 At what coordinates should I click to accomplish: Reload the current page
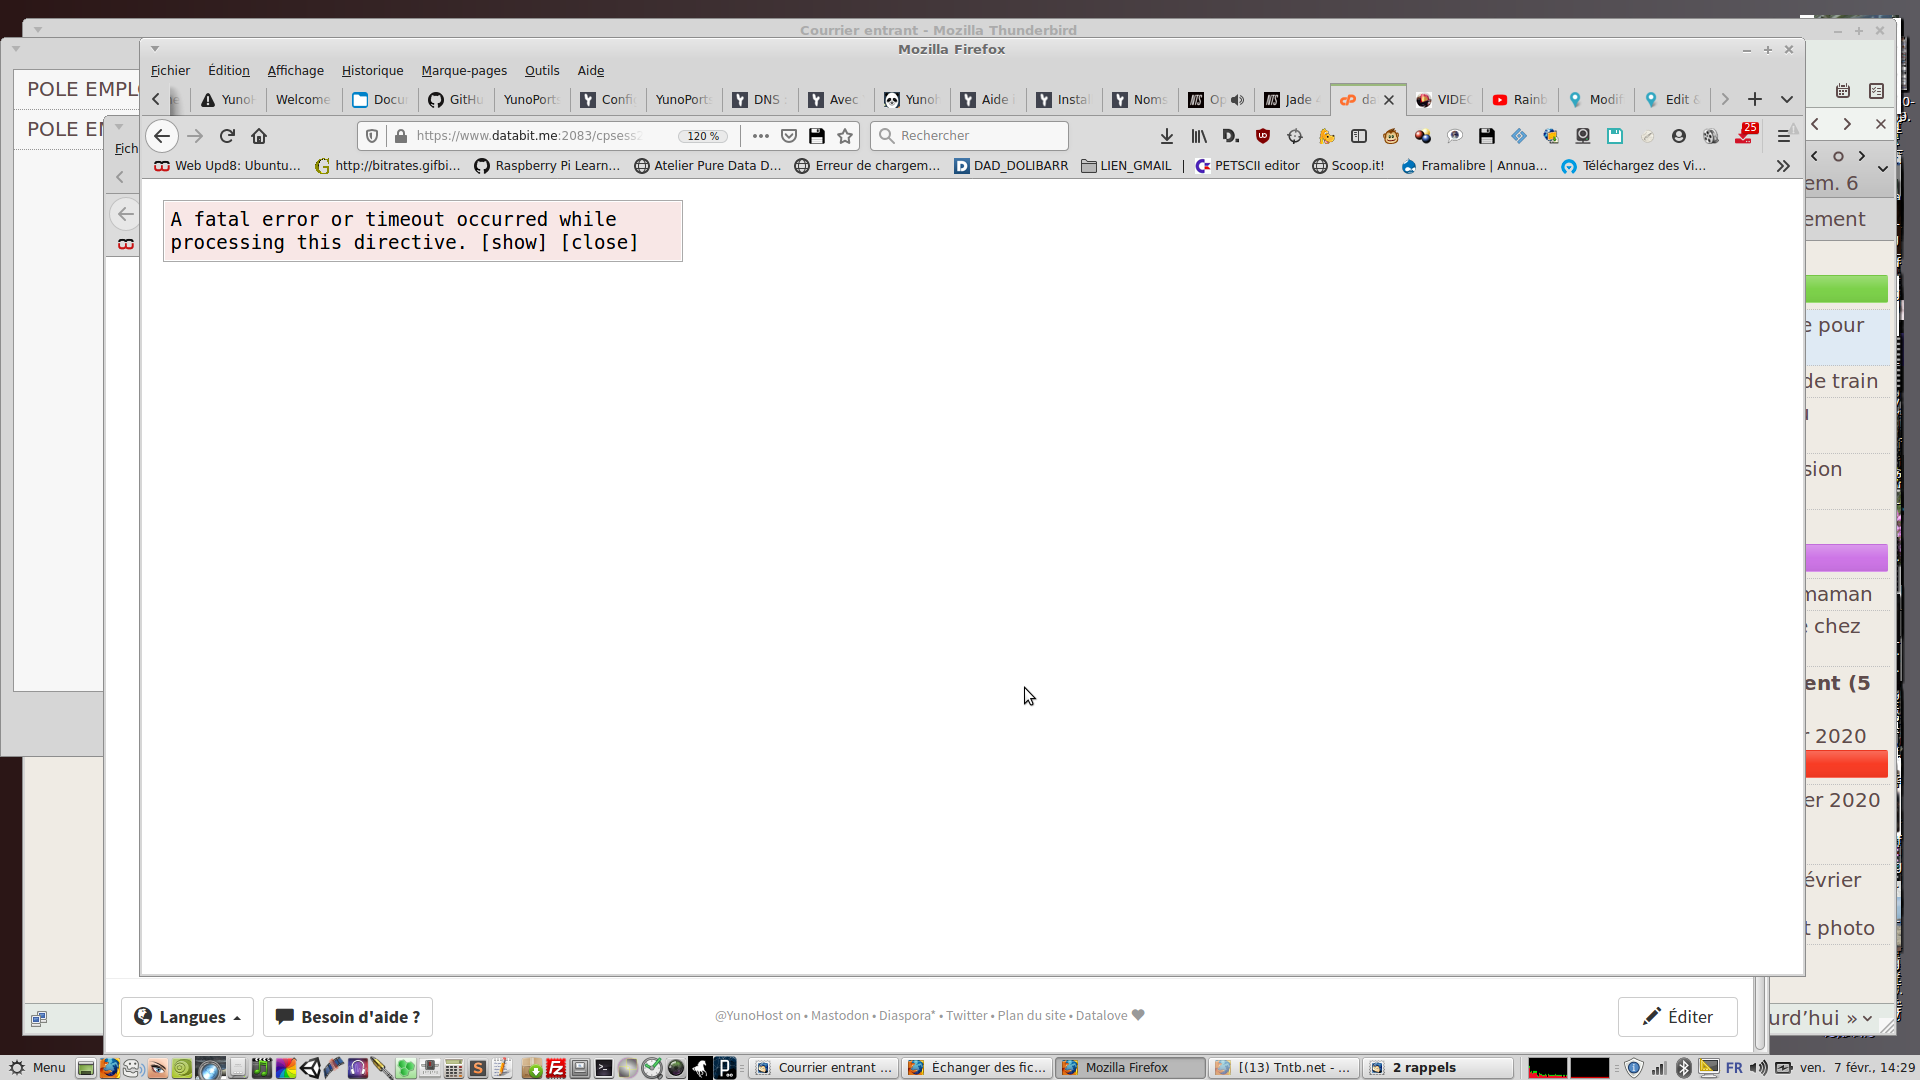pos(227,136)
